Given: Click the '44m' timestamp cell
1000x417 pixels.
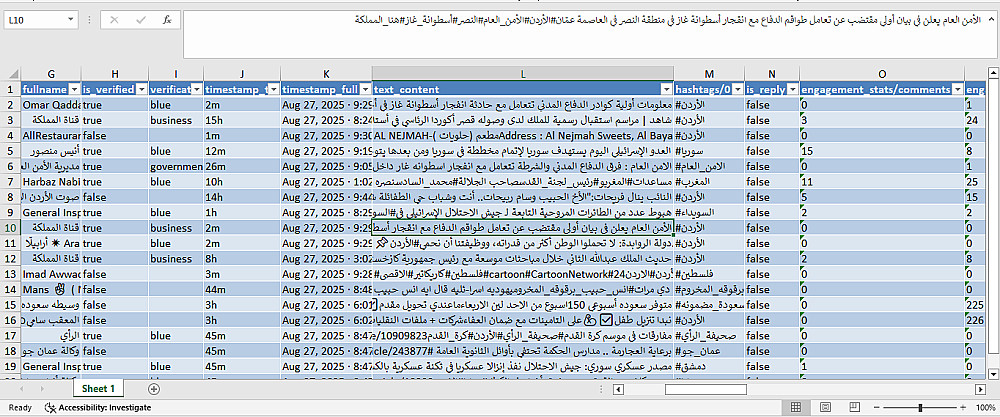Looking at the screenshot, I should point(242,289).
